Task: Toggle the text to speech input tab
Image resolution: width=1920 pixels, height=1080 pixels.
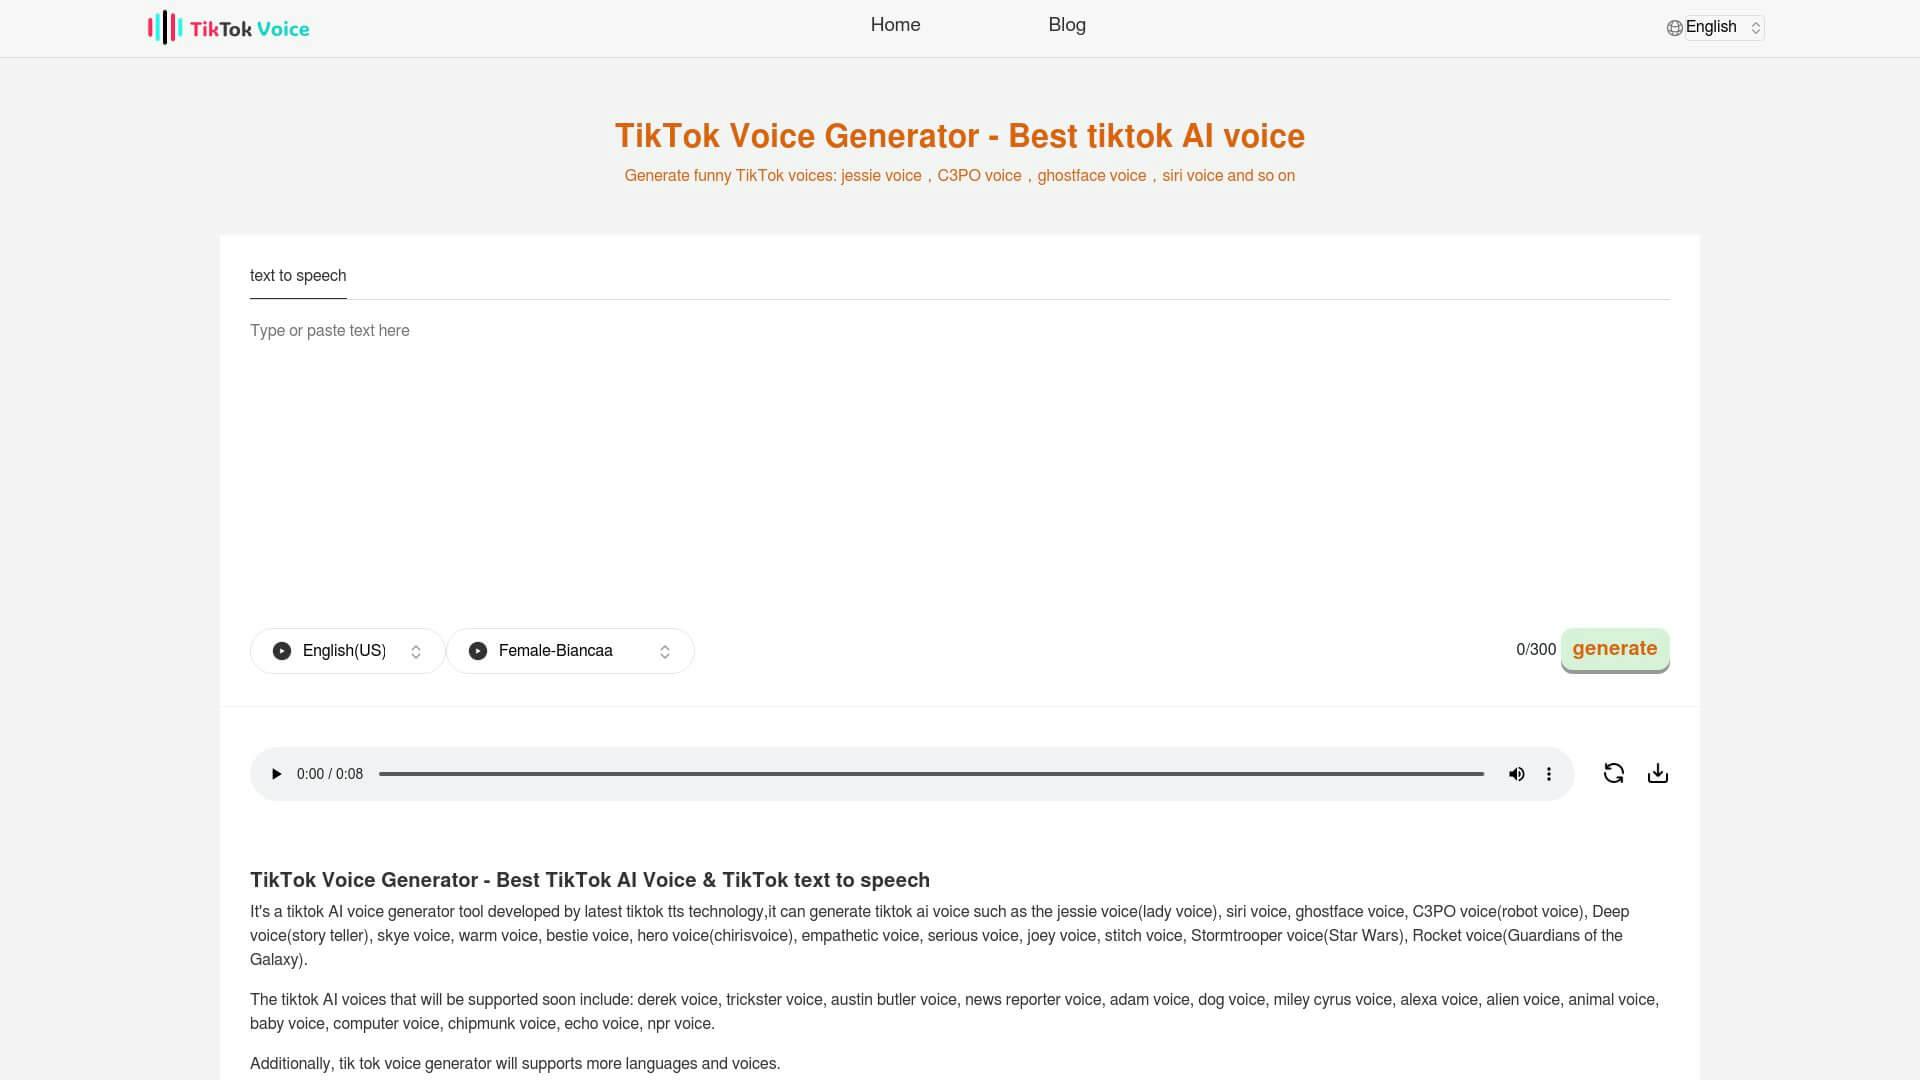Action: pos(297,274)
